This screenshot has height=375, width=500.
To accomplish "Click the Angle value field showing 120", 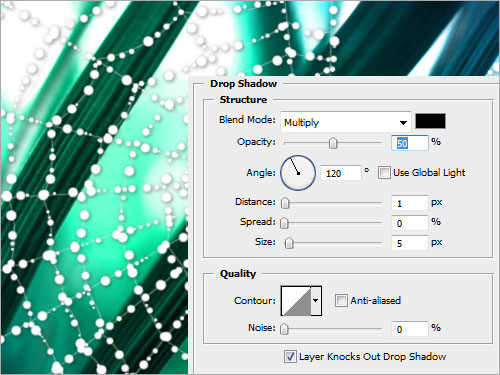I will pos(341,173).
